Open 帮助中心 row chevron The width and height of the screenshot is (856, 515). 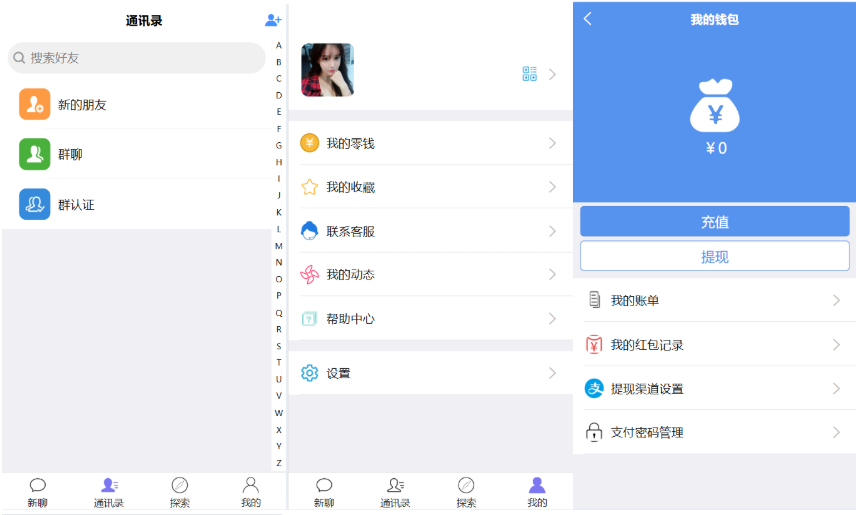pyautogui.click(x=552, y=318)
